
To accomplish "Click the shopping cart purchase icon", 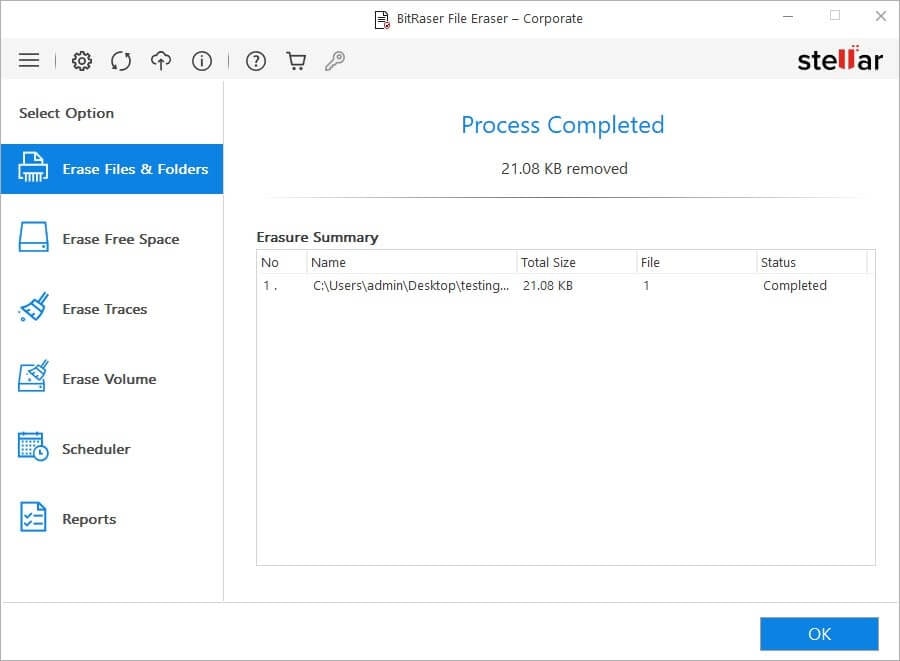I will tap(295, 60).
